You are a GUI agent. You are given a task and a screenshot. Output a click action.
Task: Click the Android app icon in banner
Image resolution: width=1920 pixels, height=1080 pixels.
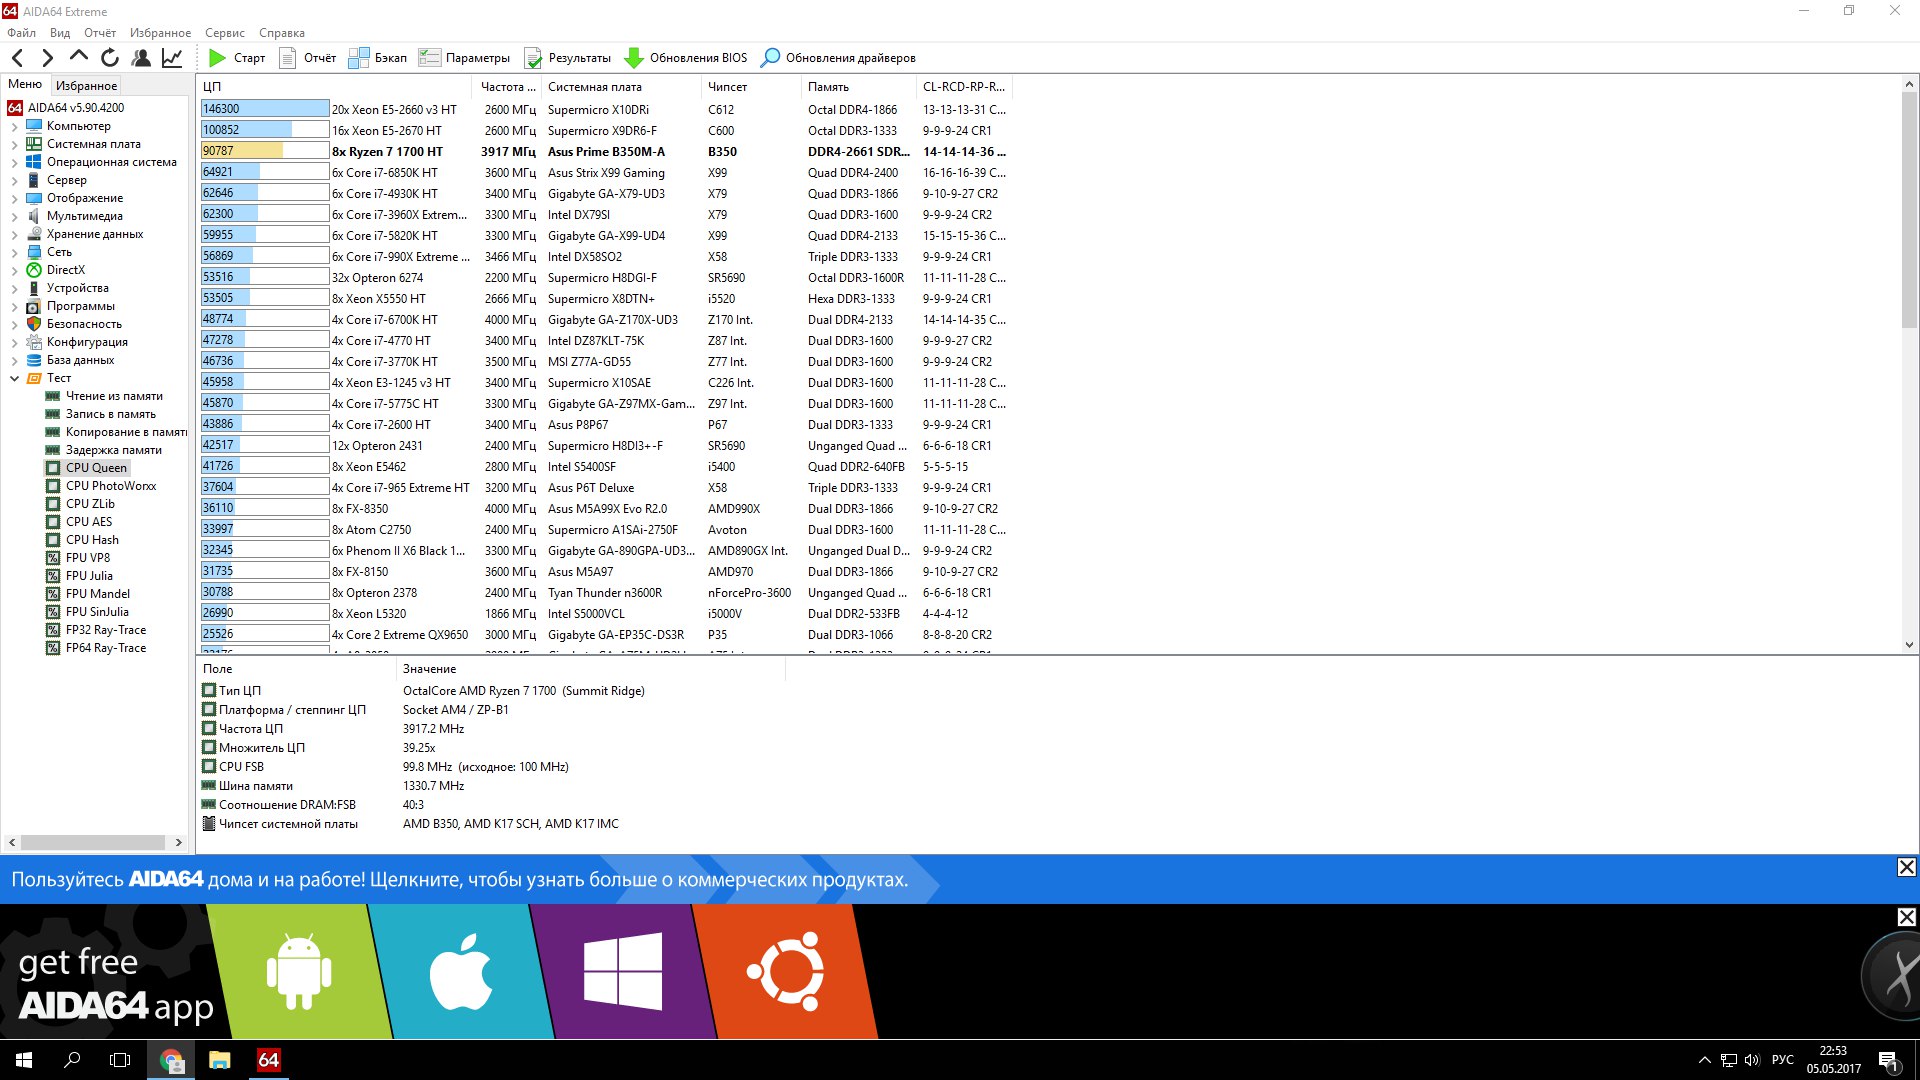(298, 972)
